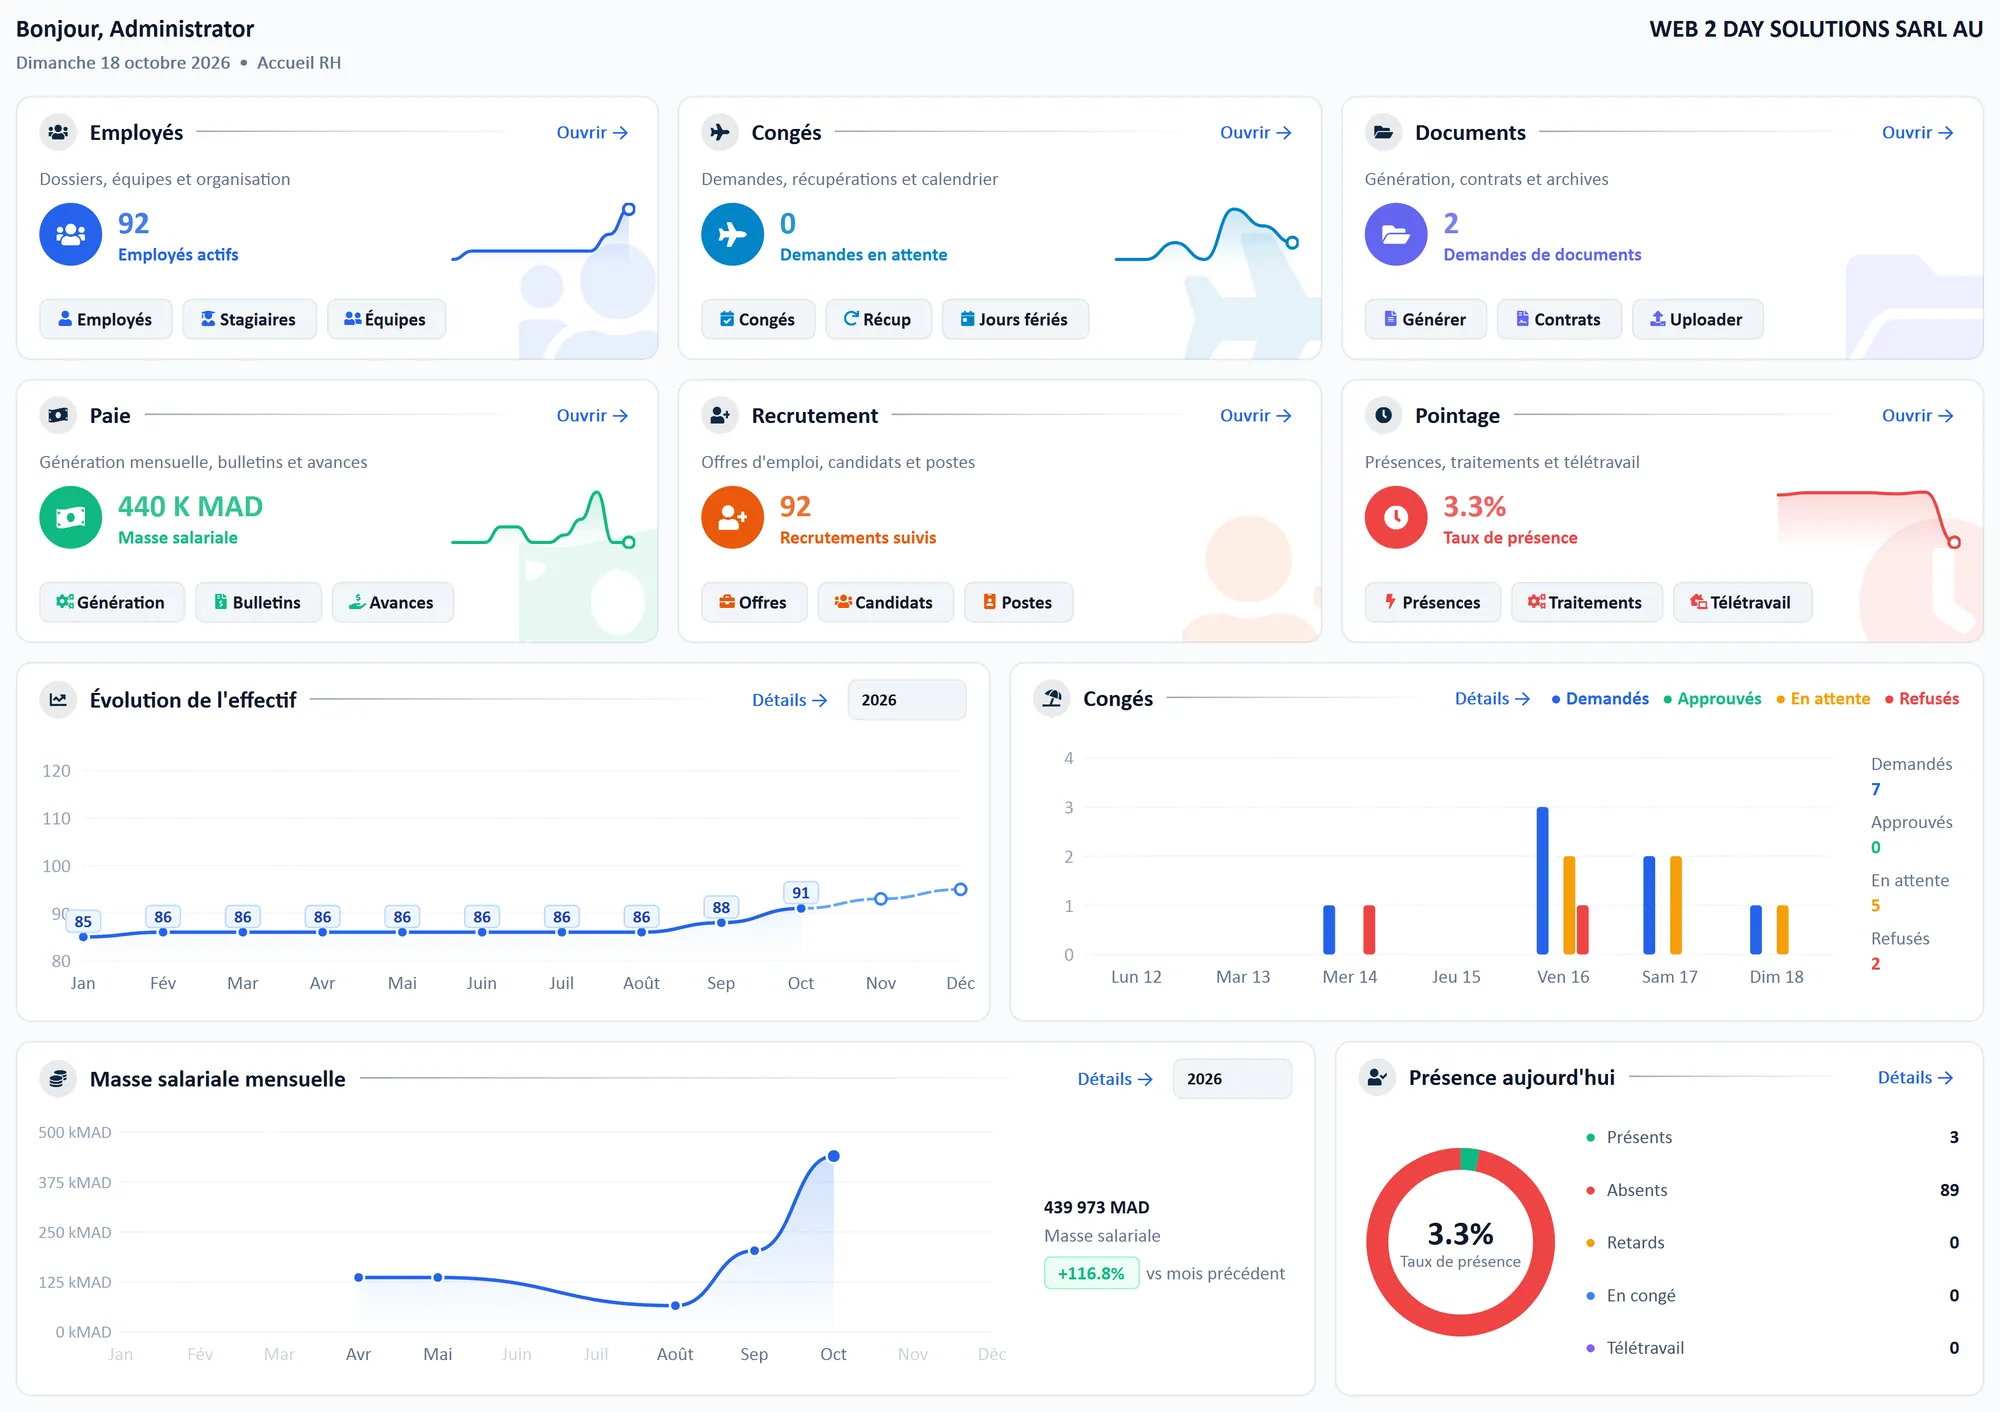This screenshot has height=1412, width=2000.
Task: Click the Uploader documents button
Action: 1697,319
